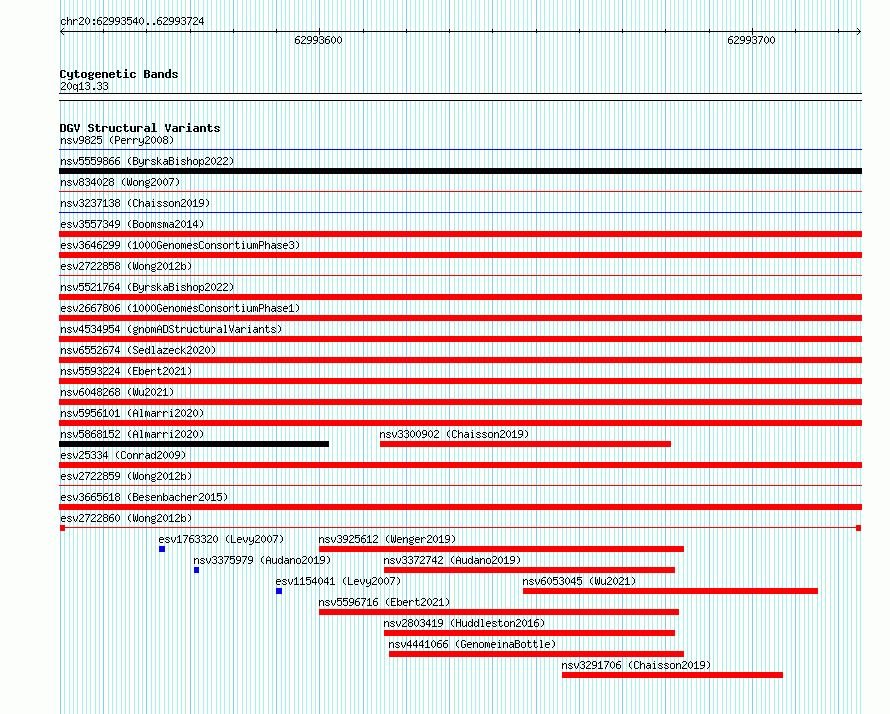This screenshot has height=714, width=890.
Task: Click the 62993700 ruler position label
Action: pyautogui.click(x=751, y=40)
